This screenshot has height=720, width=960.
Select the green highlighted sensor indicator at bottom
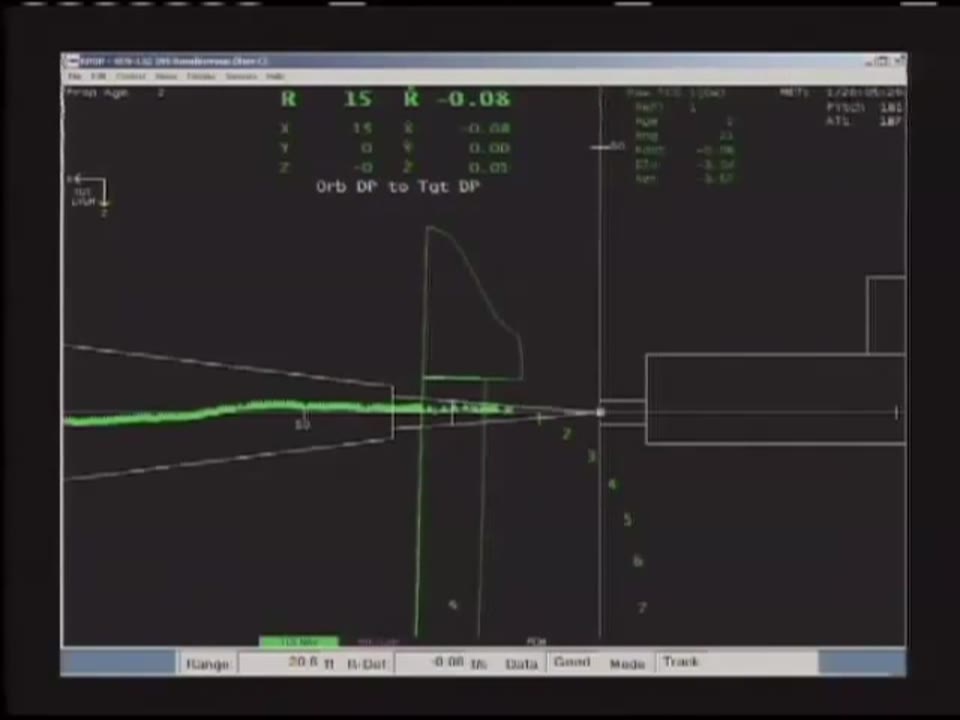299,642
